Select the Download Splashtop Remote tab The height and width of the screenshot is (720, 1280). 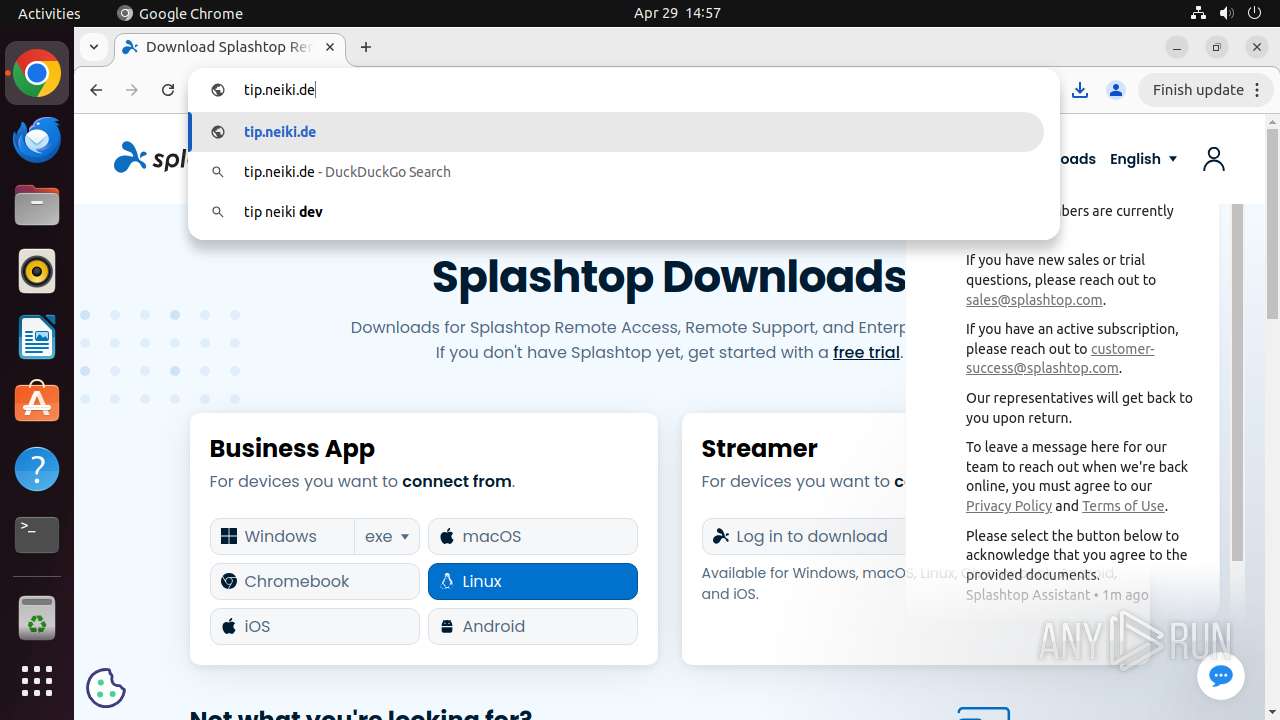pos(229,47)
